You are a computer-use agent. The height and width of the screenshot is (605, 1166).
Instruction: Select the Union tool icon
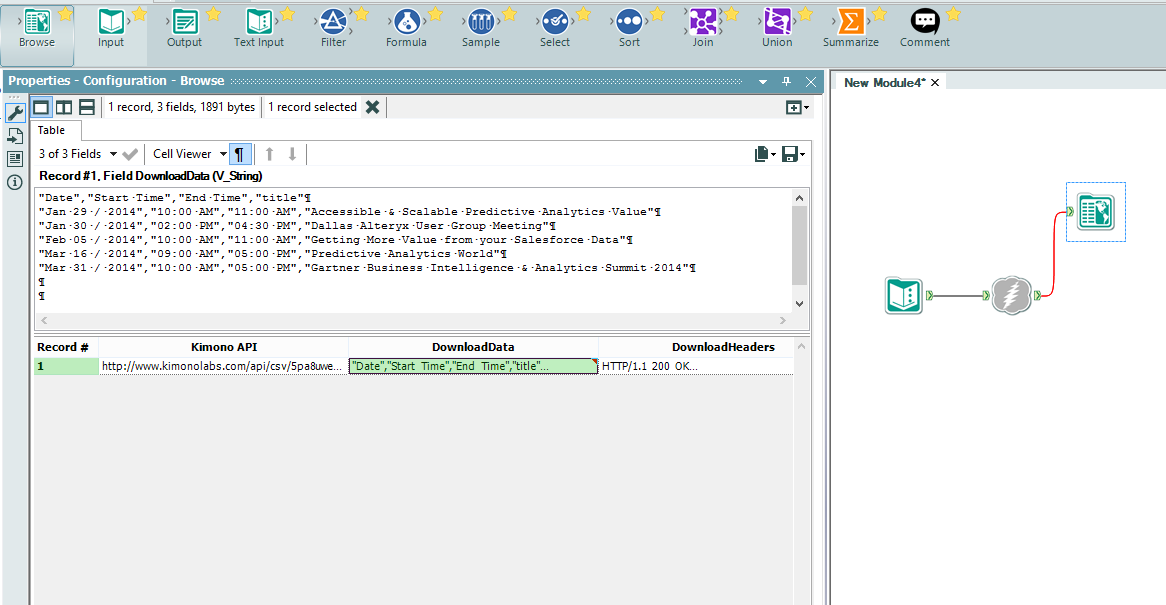coord(776,28)
